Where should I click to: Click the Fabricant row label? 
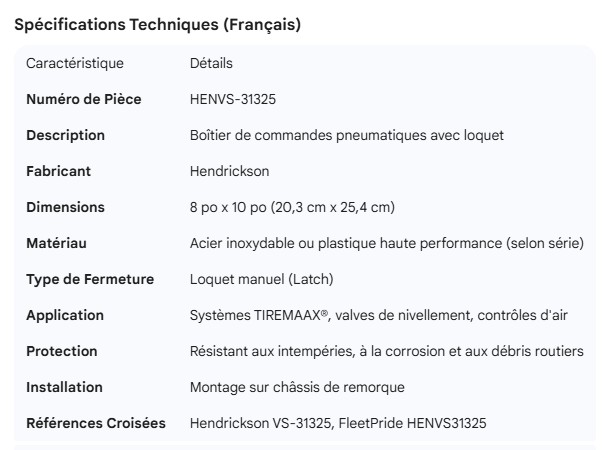(58, 172)
